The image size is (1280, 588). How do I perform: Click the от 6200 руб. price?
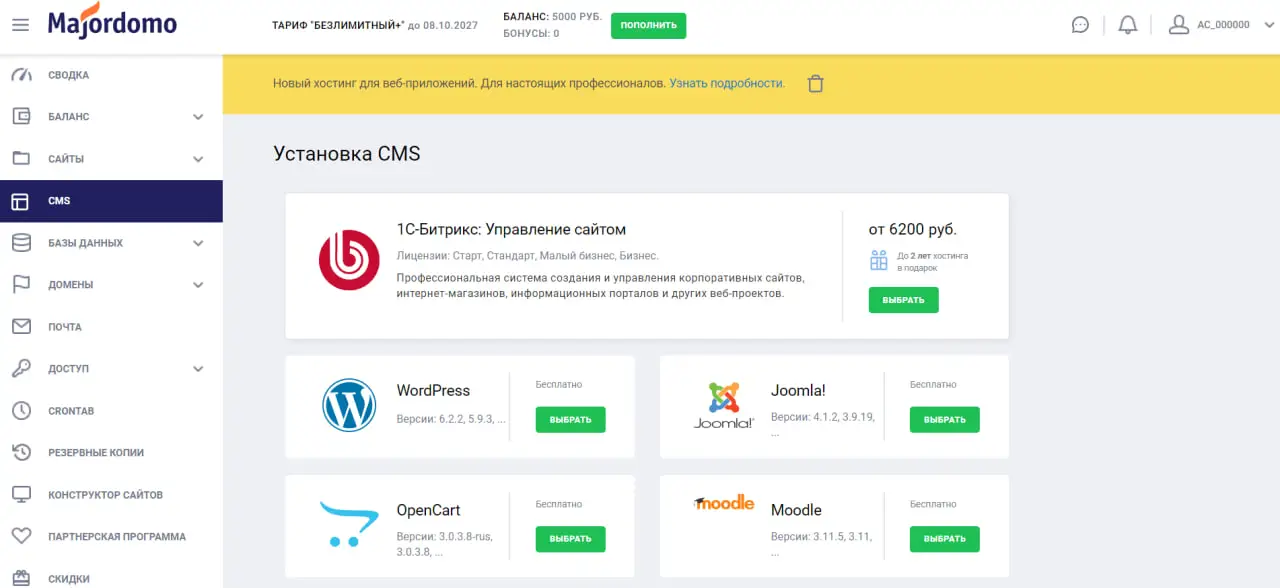(x=913, y=230)
